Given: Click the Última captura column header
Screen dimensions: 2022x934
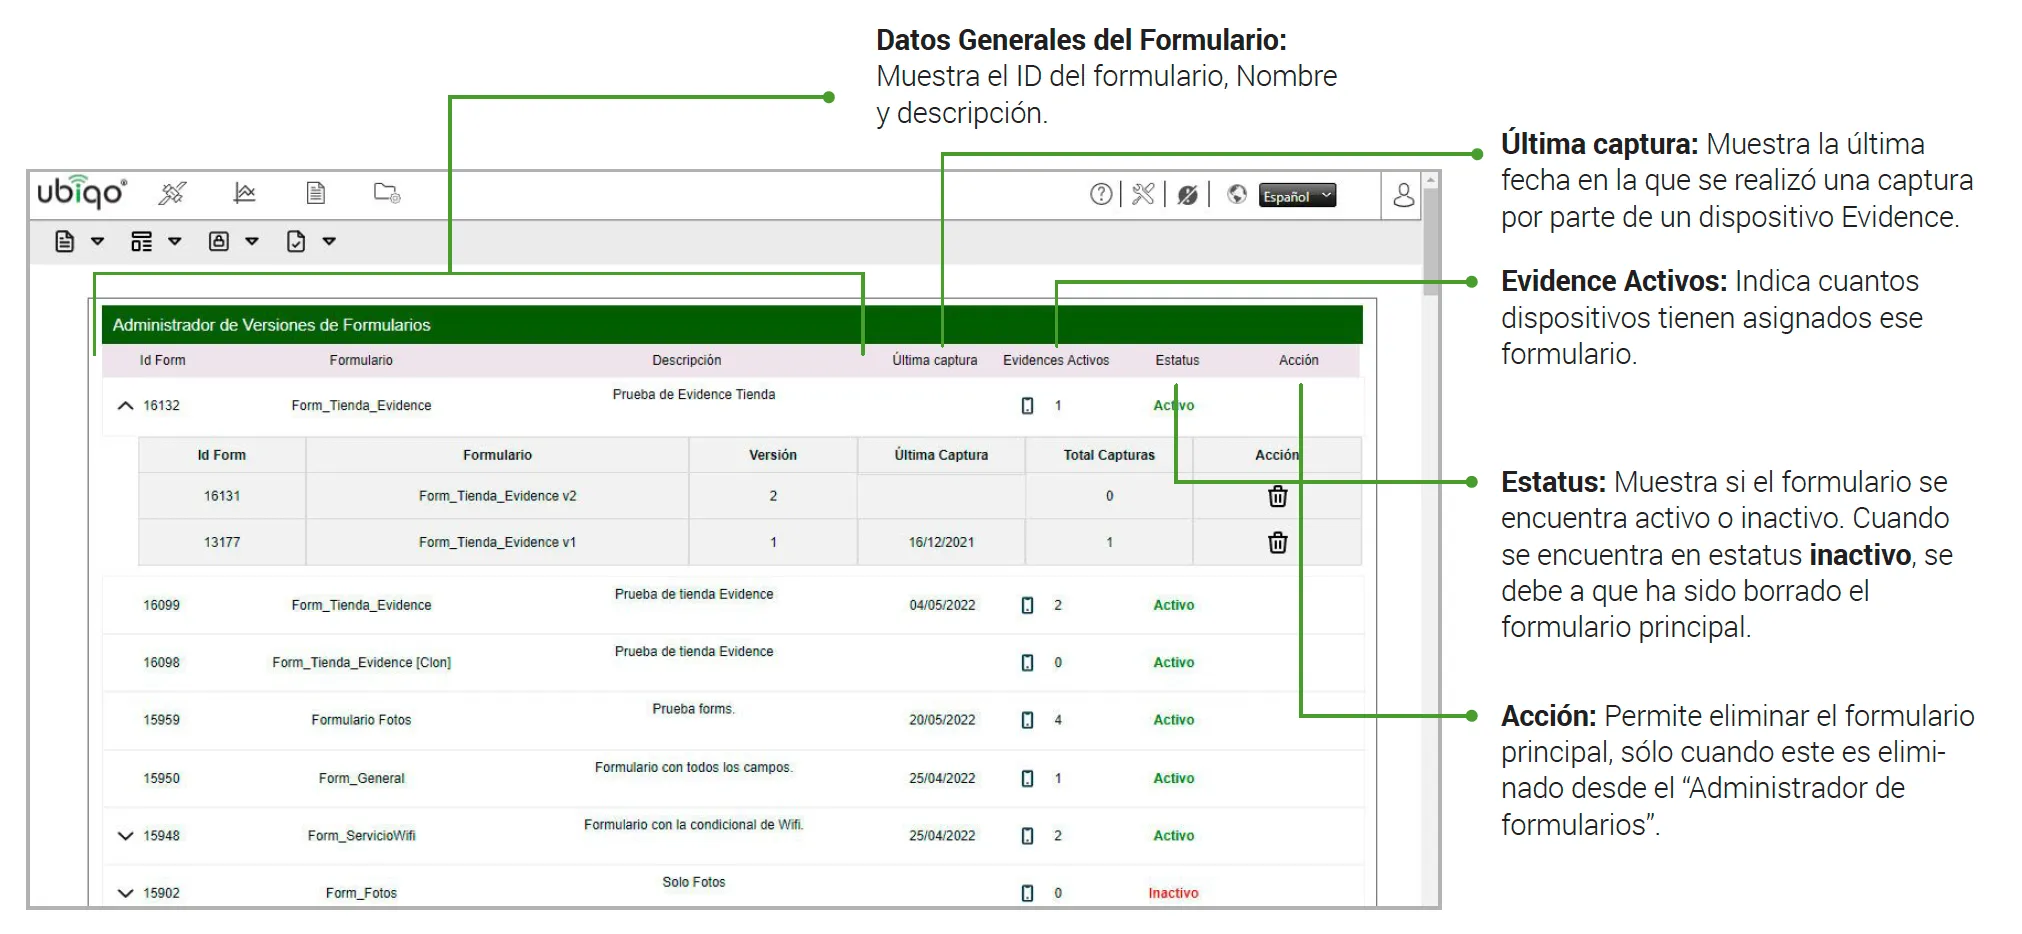Looking at the screenshot, I should [x=935, y=360].
